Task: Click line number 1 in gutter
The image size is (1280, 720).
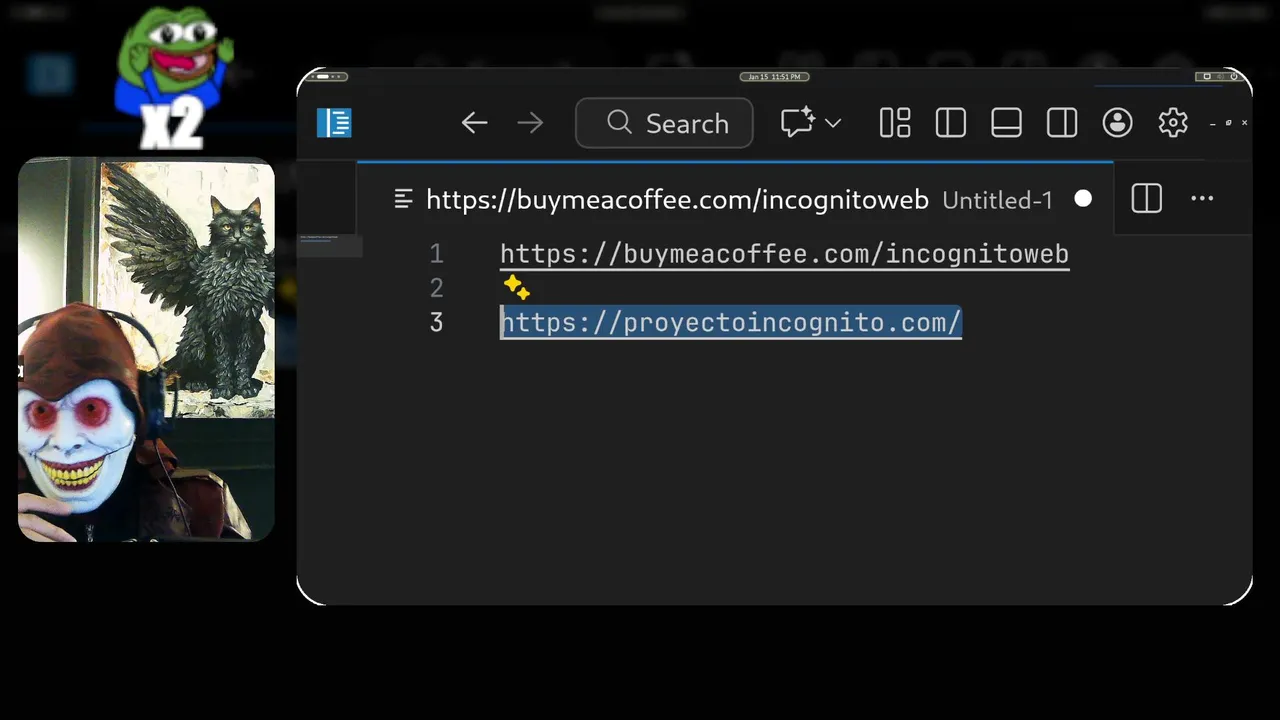Action: 436,254
